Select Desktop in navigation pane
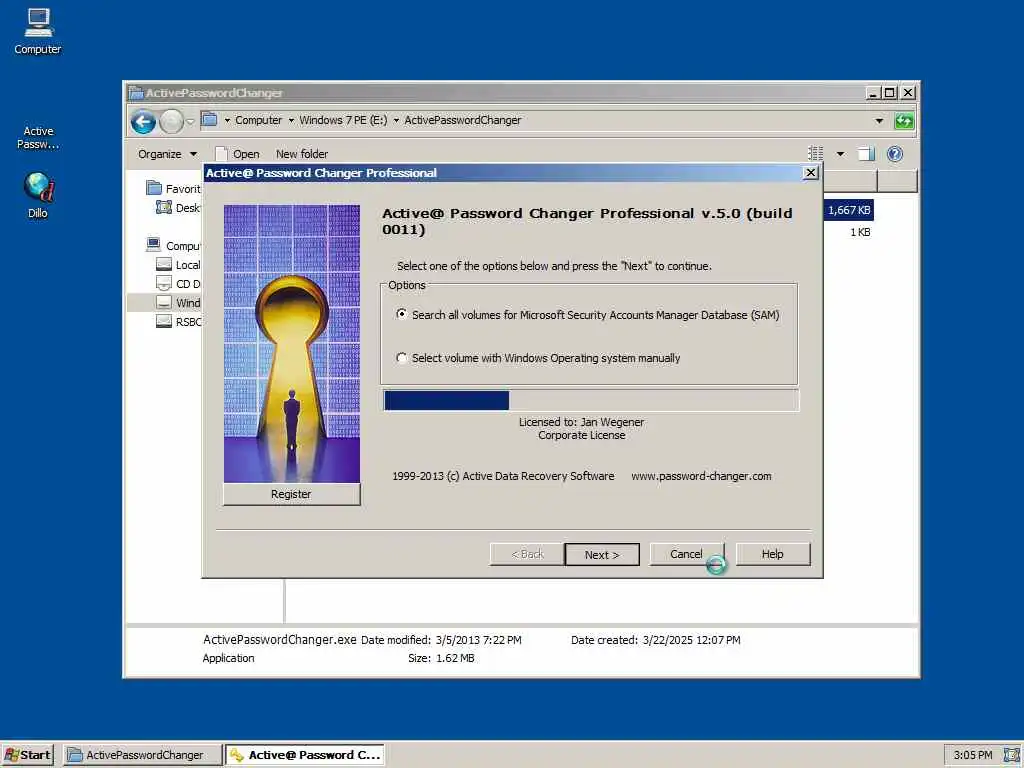Image resolution: width=1024 pixels, height=768 pixels. coord(178,208)
